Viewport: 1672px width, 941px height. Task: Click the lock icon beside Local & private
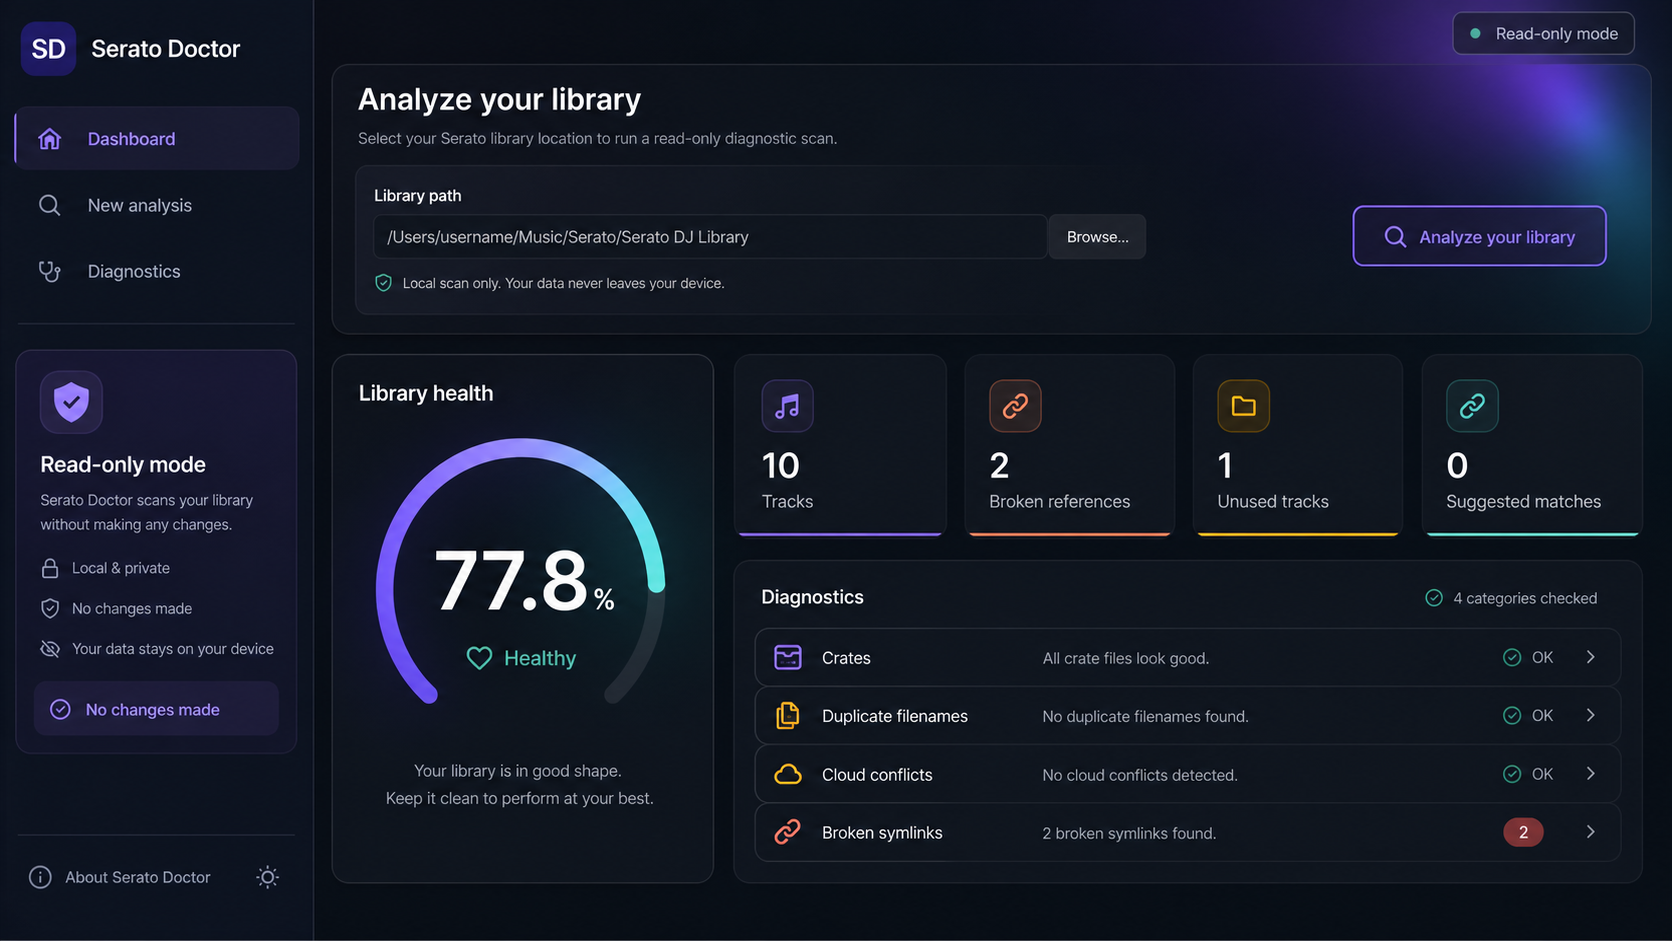50,568
